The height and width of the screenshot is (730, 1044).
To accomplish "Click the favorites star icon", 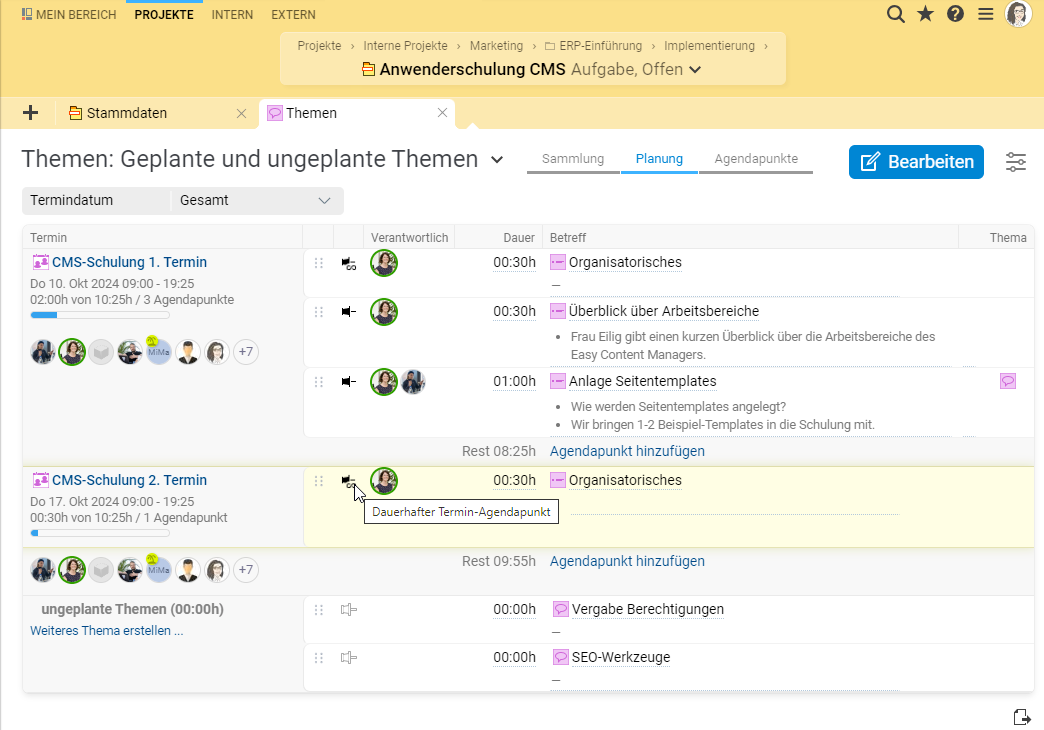I will [926, 14].
